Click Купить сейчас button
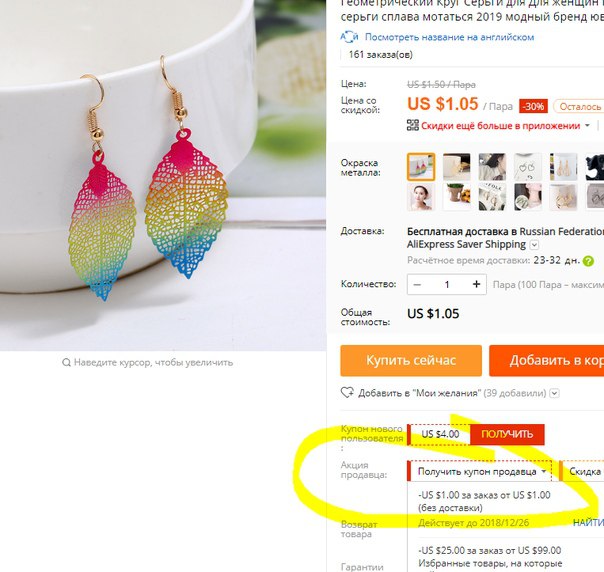 tap(411, 361)
